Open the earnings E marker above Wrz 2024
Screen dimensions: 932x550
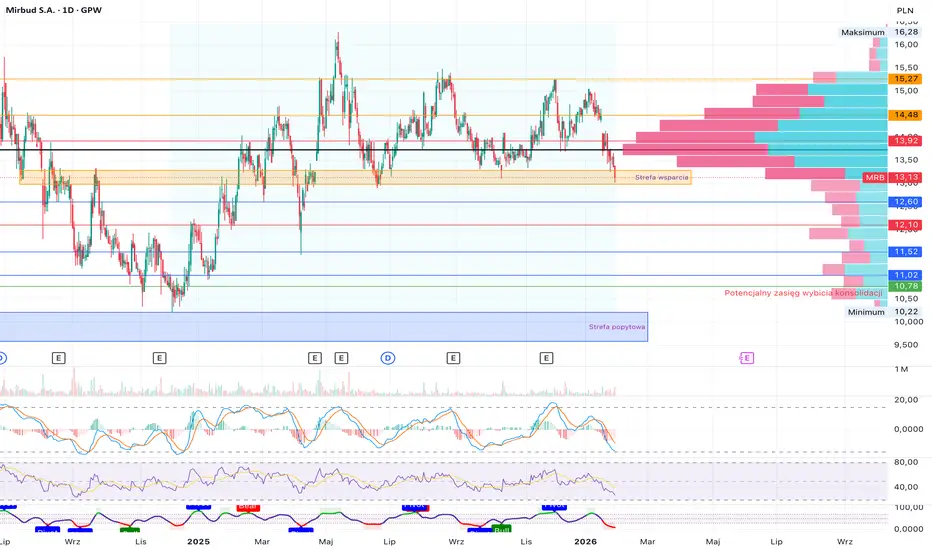coord(58,358)
